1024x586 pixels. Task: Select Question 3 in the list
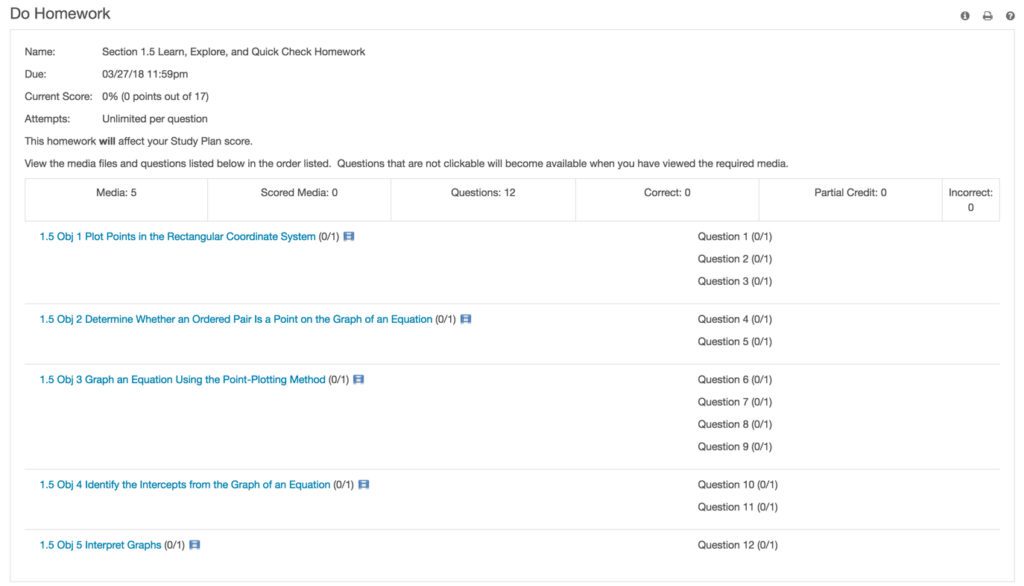(x=734, y=281)
